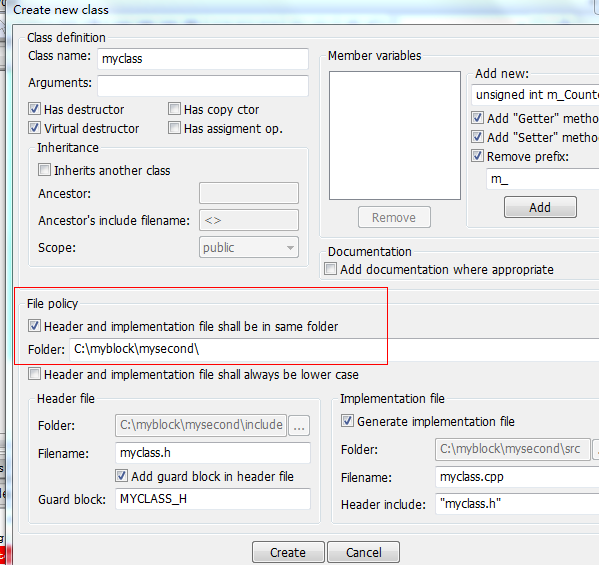The height and width of the screenshot is (565, 599).
Task: Click the Create button
Action: tap(288, 552)
